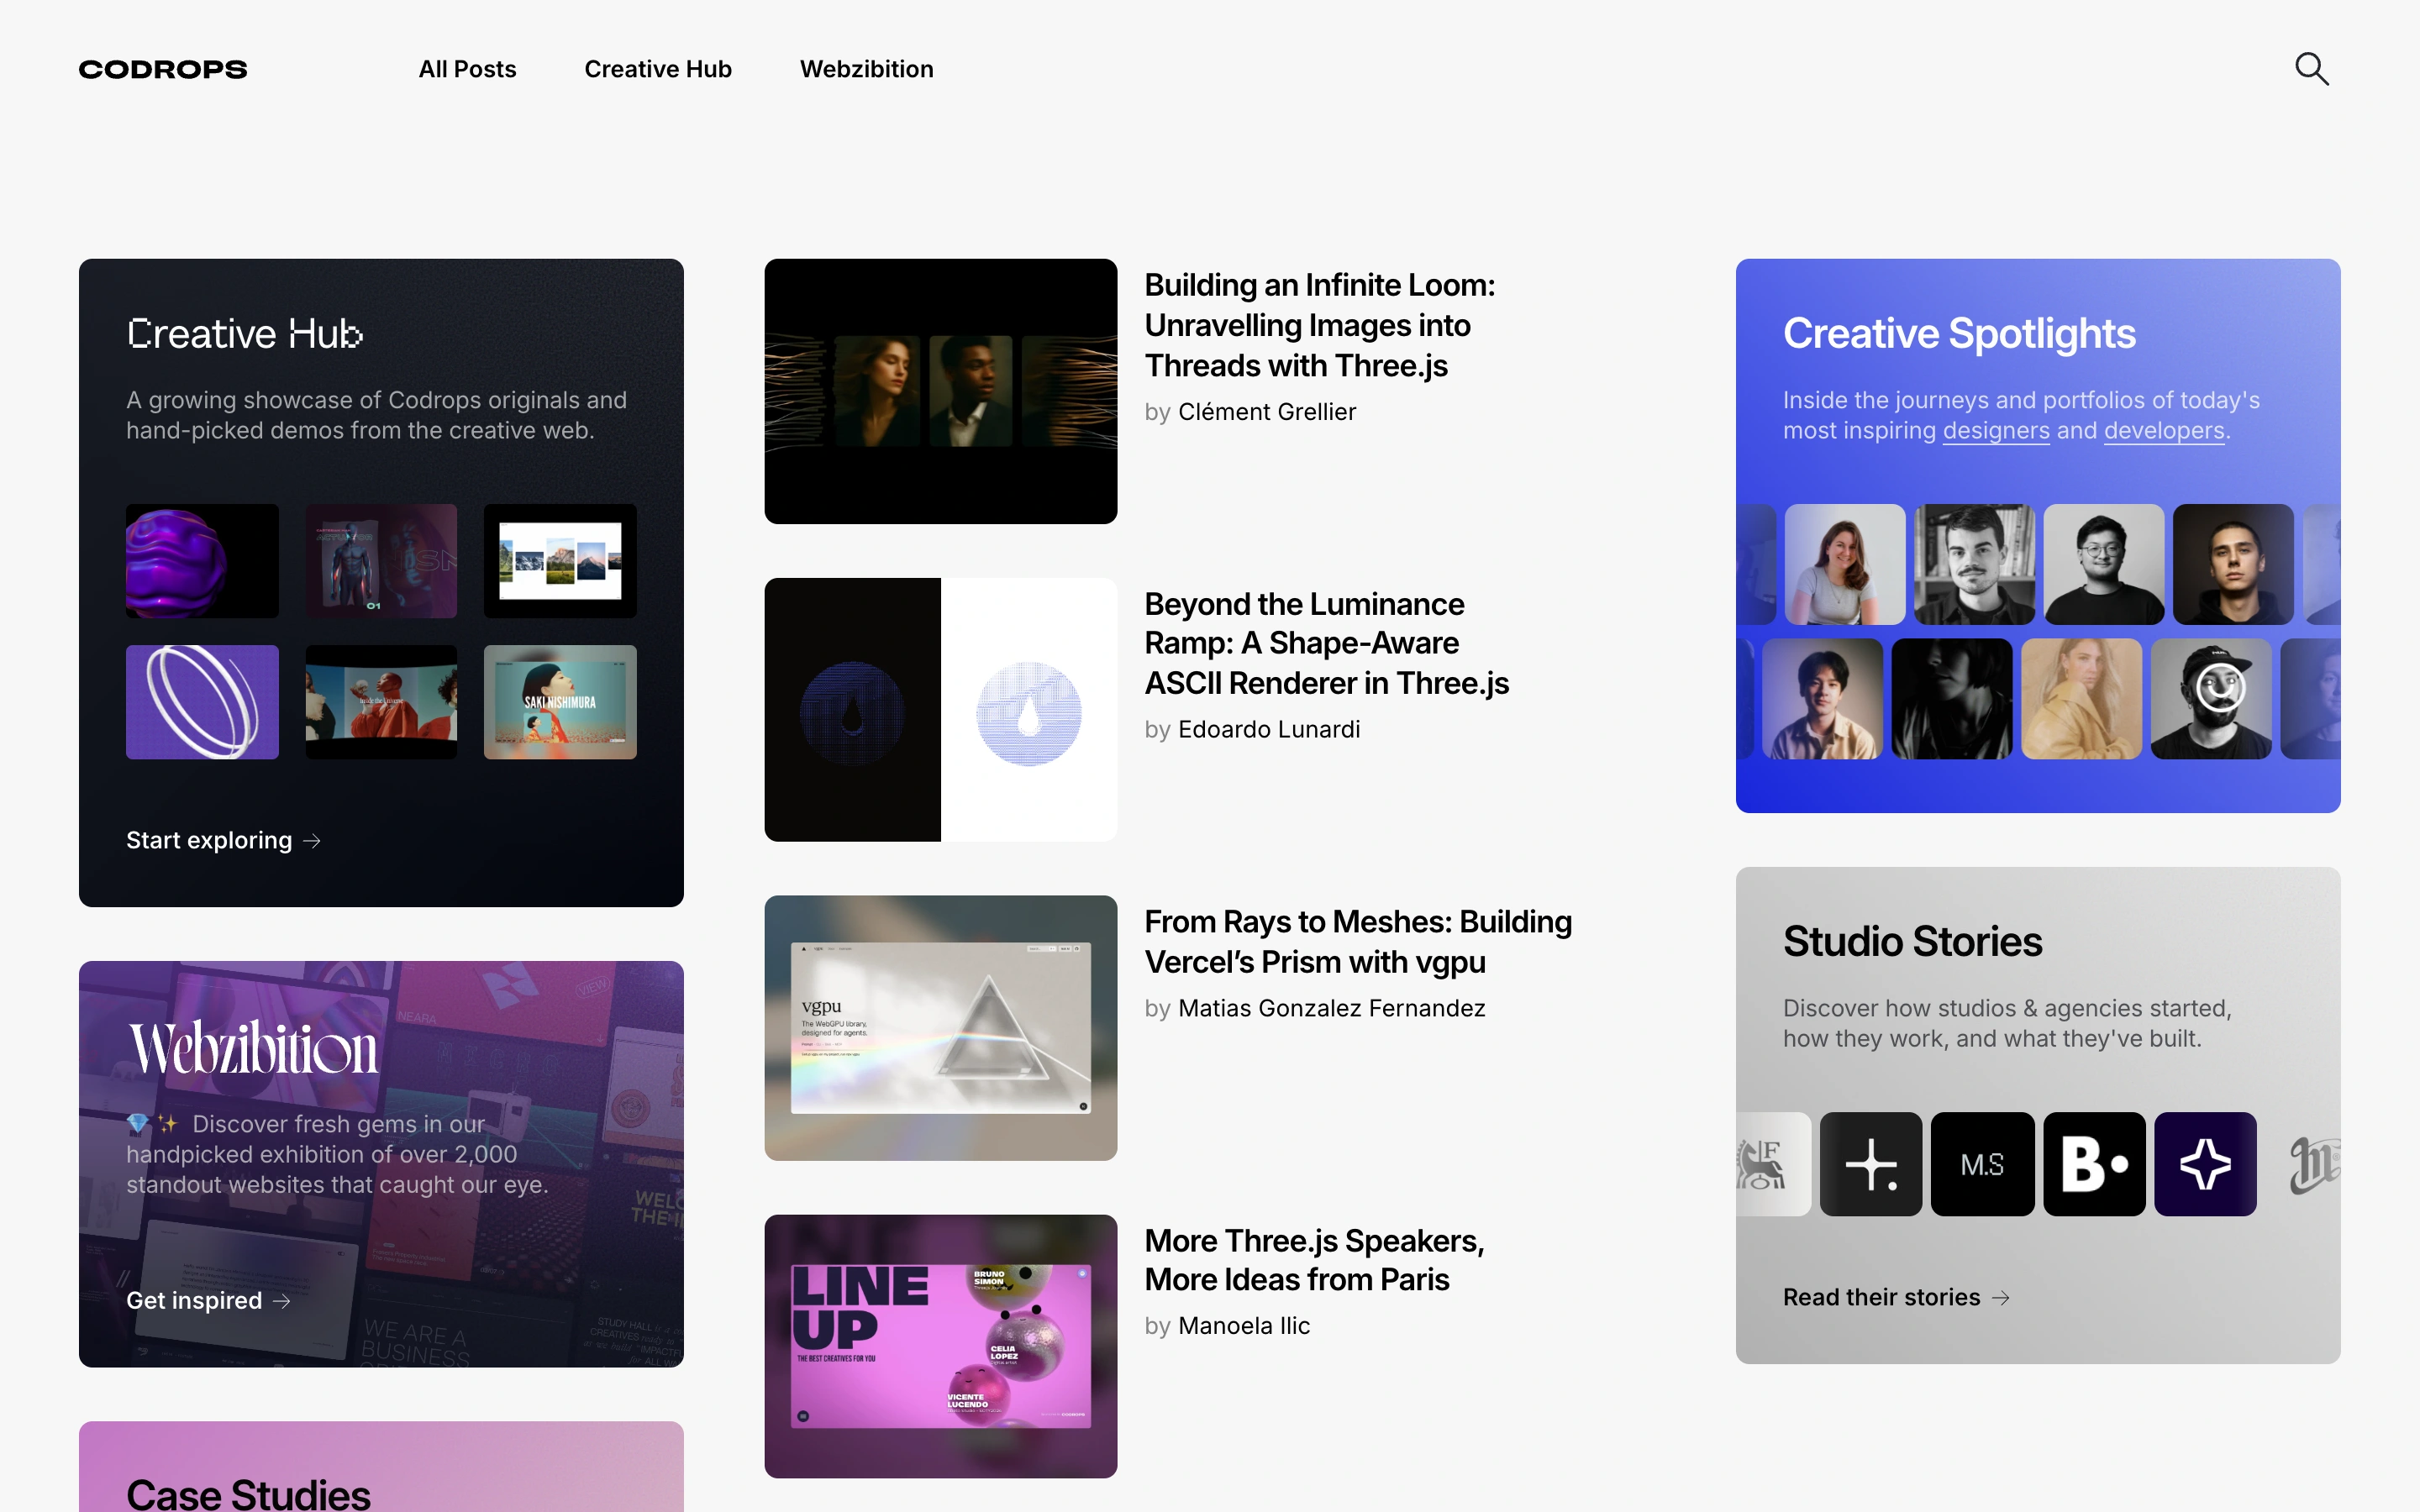Open From Rays to Meshes article title

coord(1358,941)
